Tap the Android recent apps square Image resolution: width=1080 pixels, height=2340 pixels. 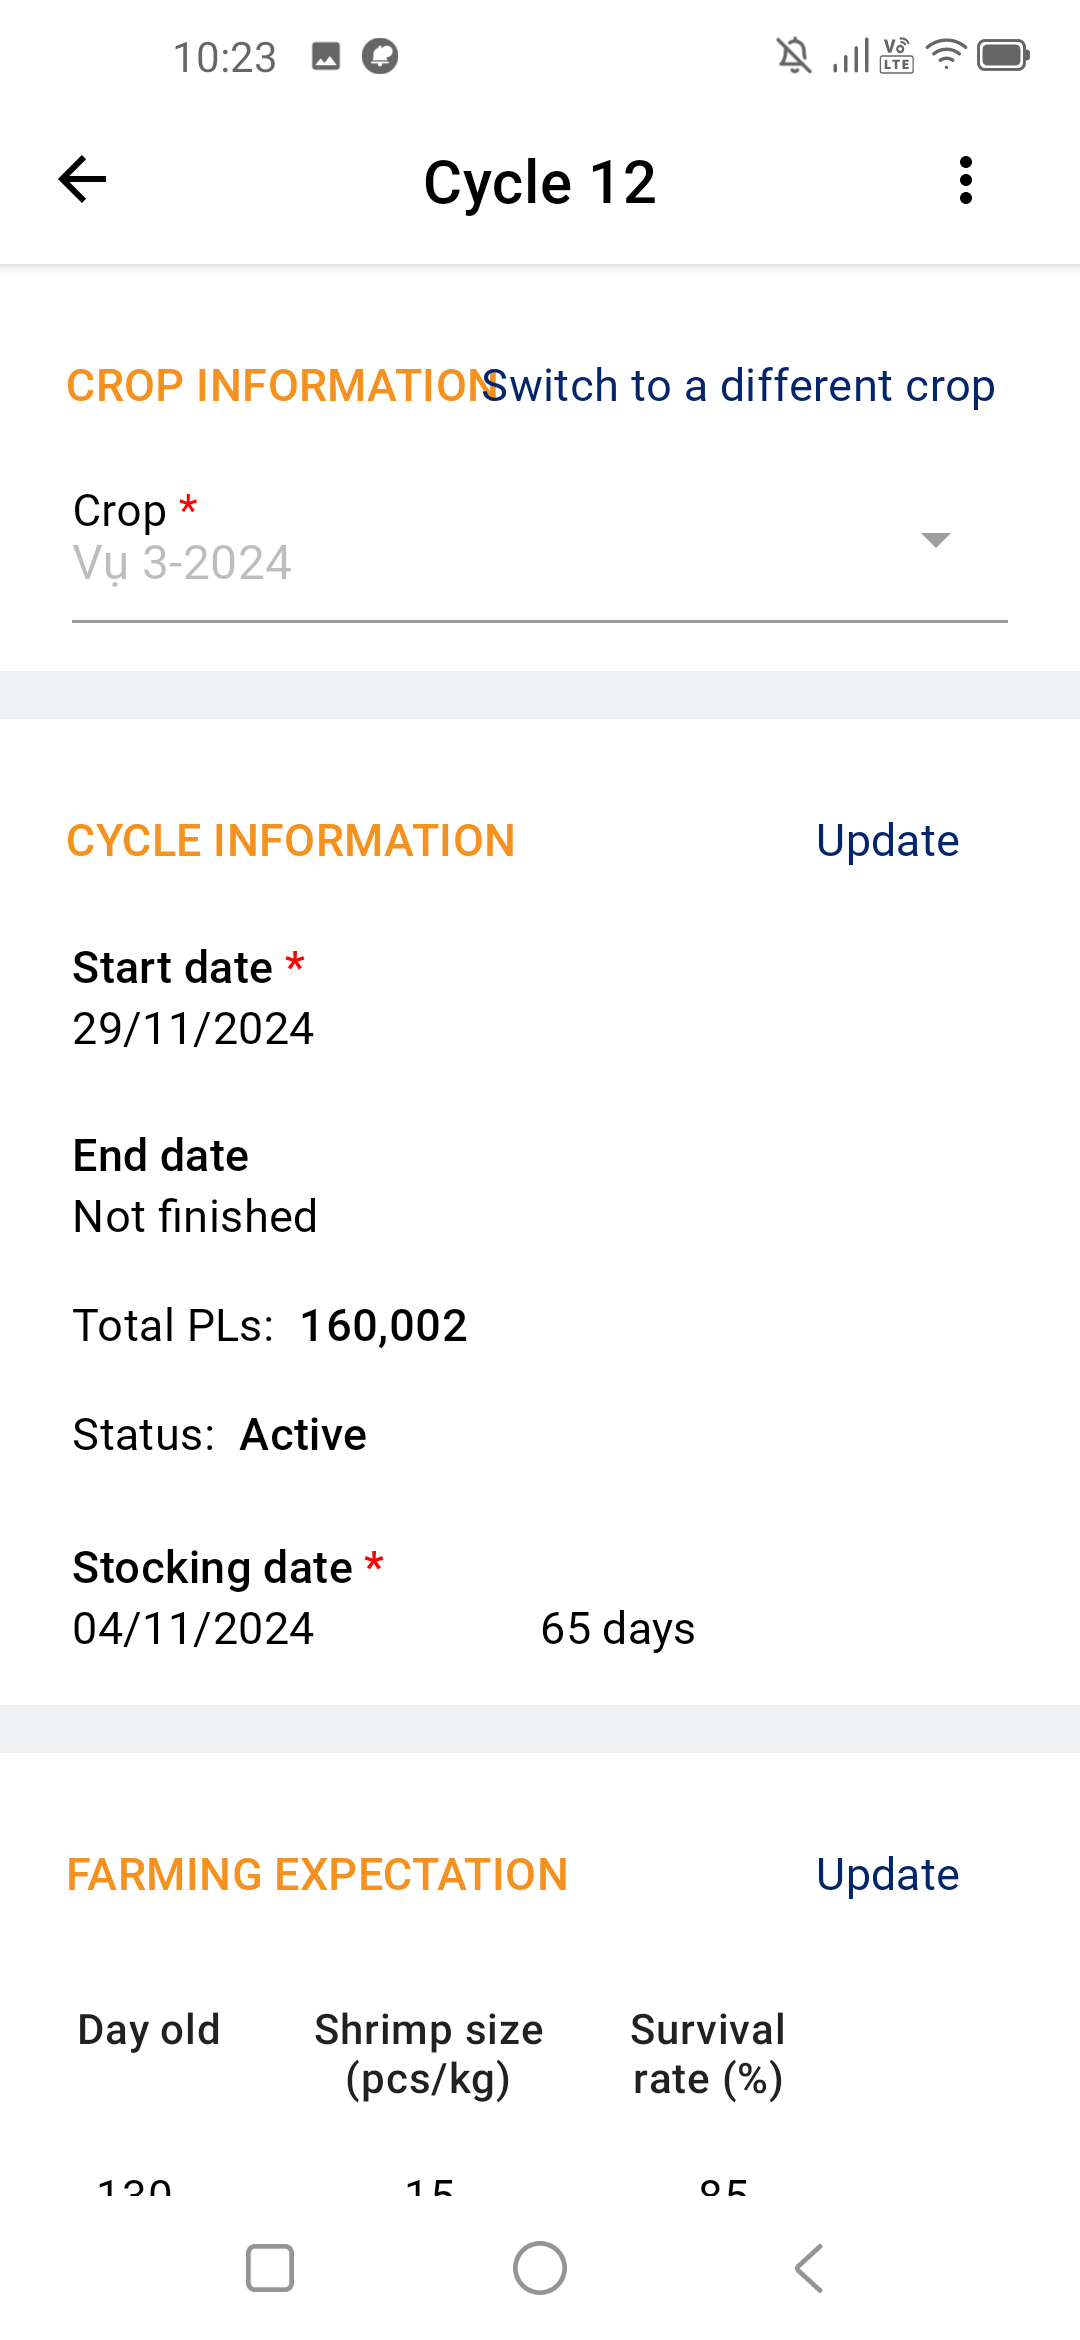point(270,2268)
